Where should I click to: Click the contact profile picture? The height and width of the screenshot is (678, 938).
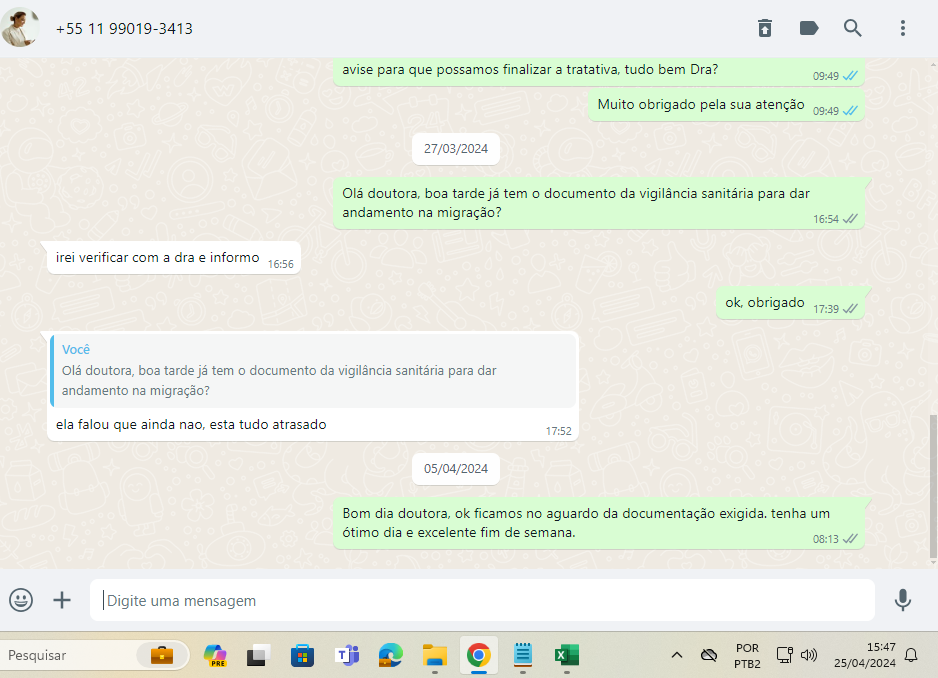[x=20, y=28]
